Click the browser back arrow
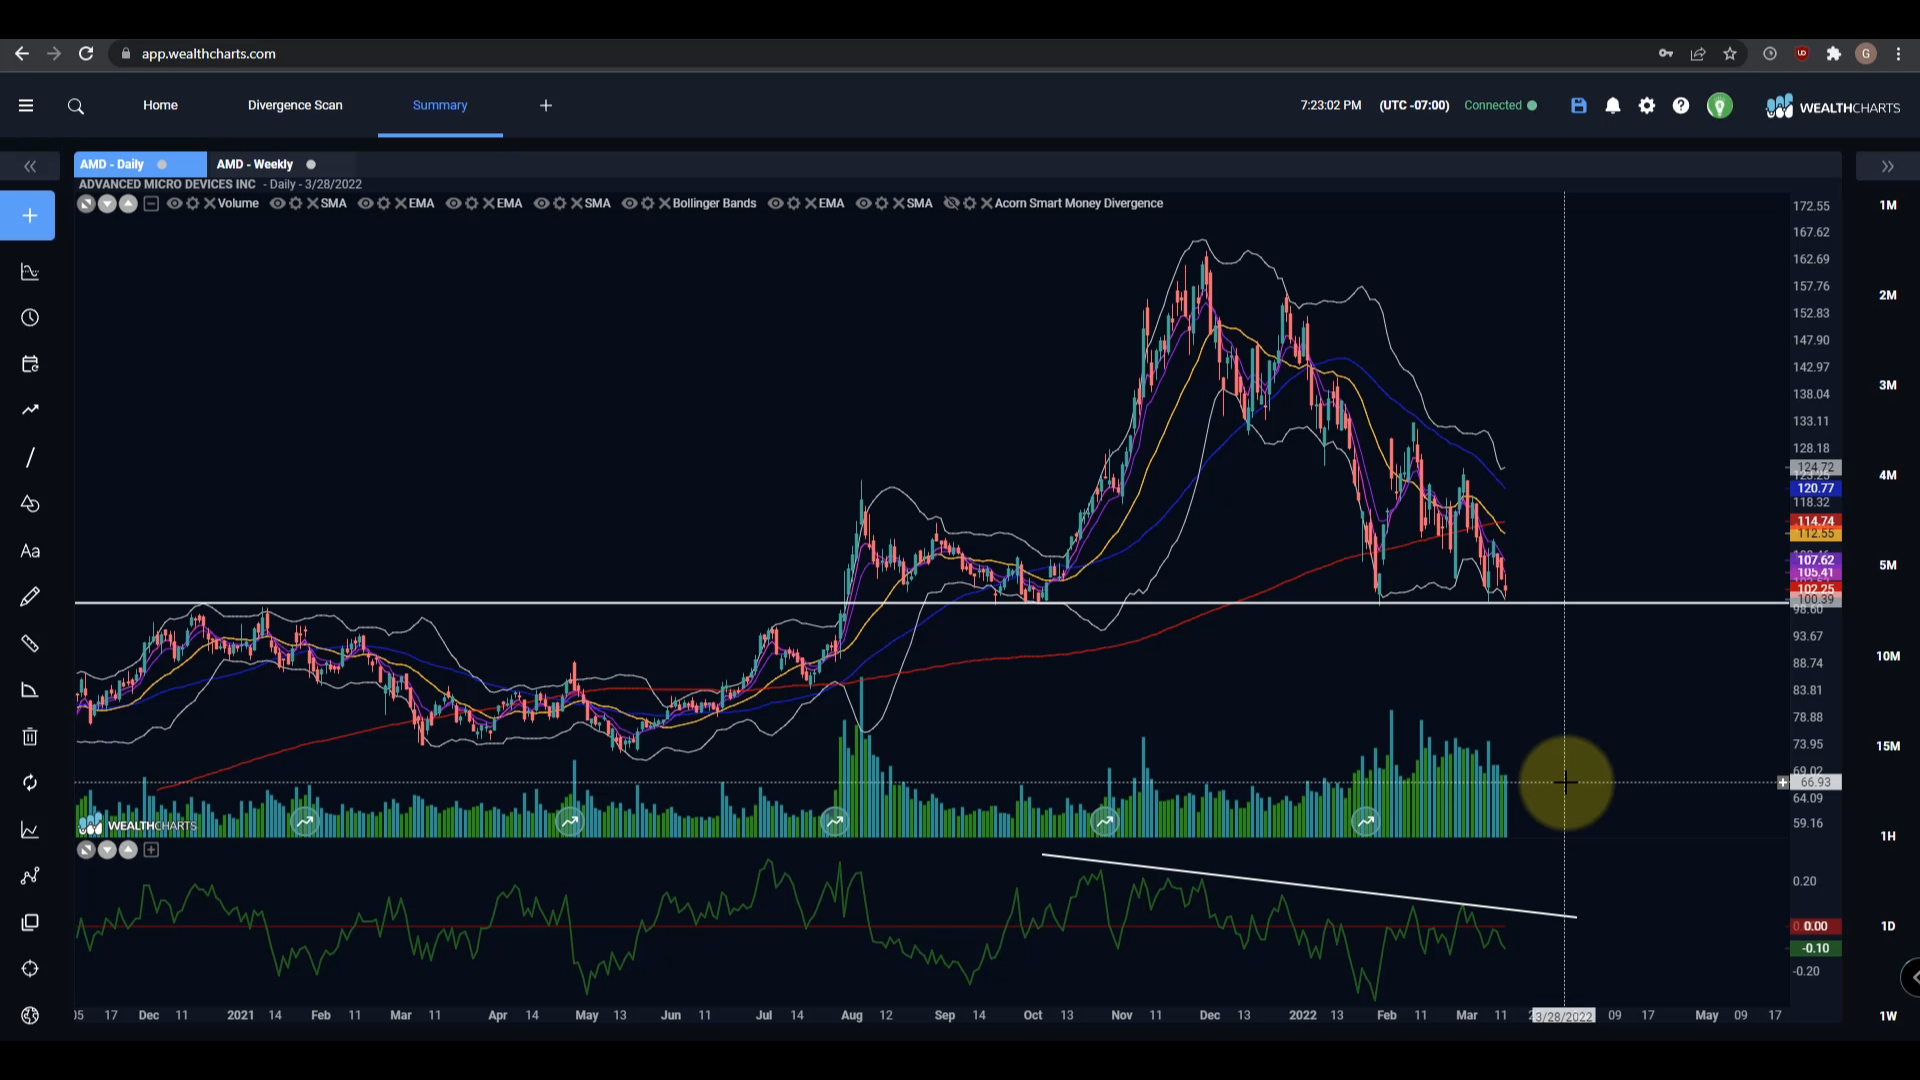Image resolution: width=1920 pixels, height=1080 pixels. [x=22, y=54]
